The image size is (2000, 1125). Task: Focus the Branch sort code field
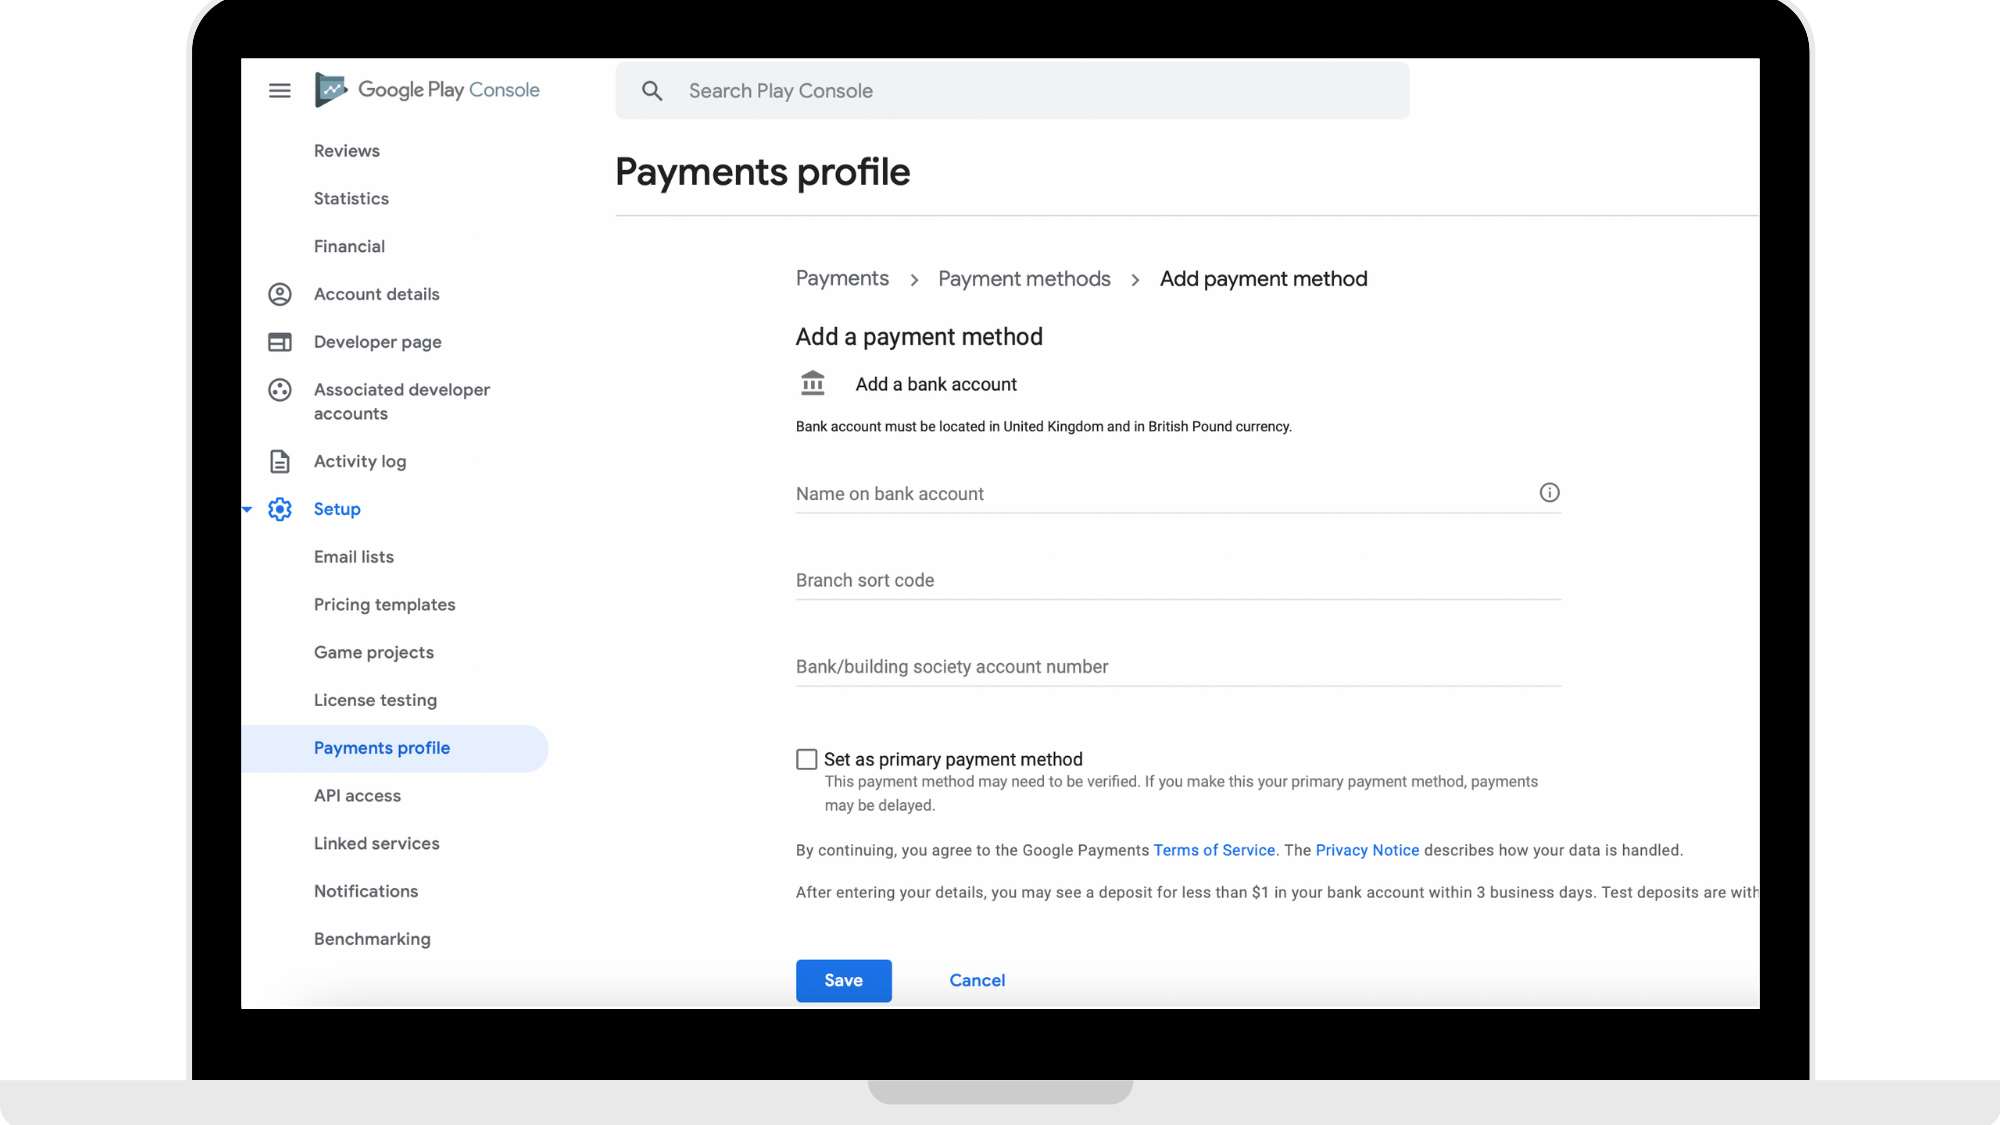pyautogui.click(x=1178, y=580)
